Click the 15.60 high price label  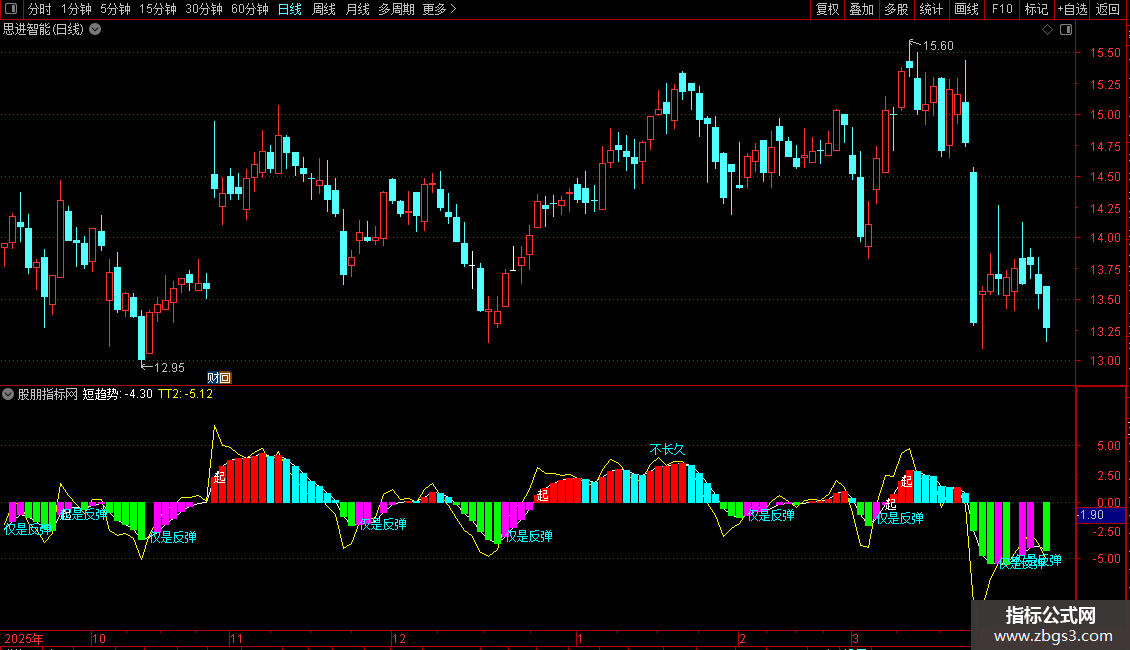pyautogui.click(x=938, y=46)
